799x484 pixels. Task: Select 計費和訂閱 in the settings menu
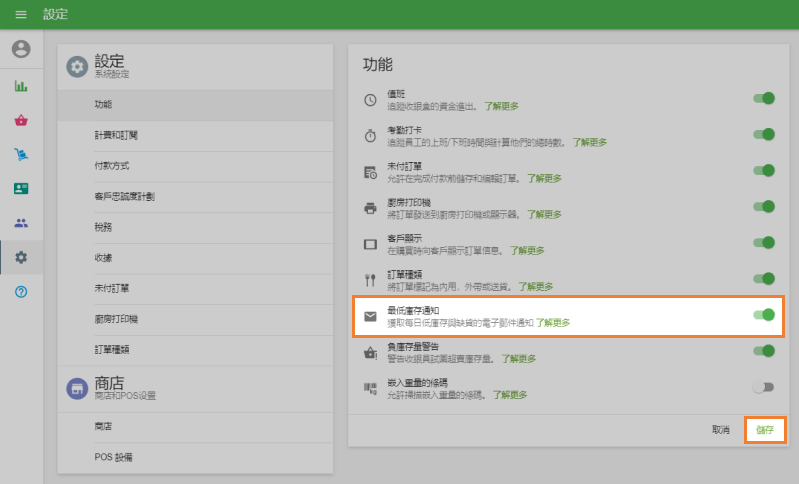coord(195,136)
